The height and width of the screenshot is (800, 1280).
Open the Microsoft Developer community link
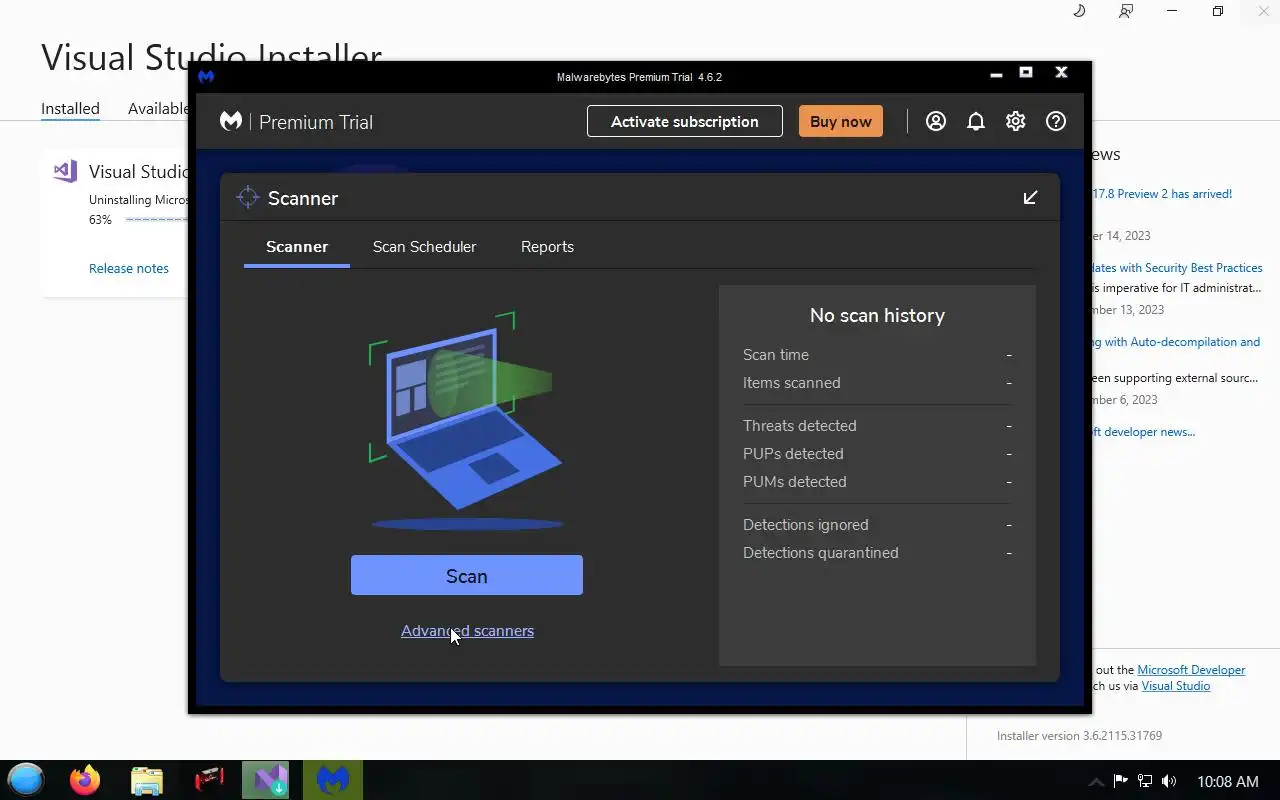[1191, 670]
